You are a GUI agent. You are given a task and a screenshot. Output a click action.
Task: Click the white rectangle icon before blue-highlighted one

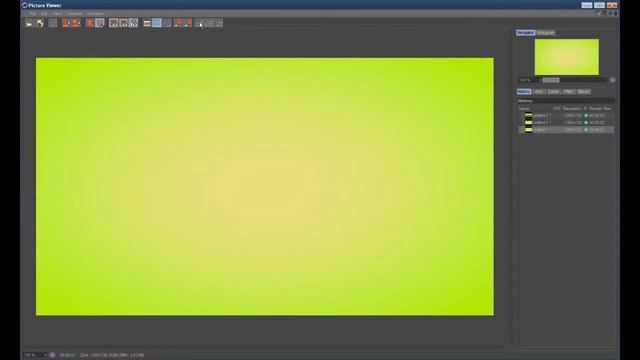tap(147, 23)
